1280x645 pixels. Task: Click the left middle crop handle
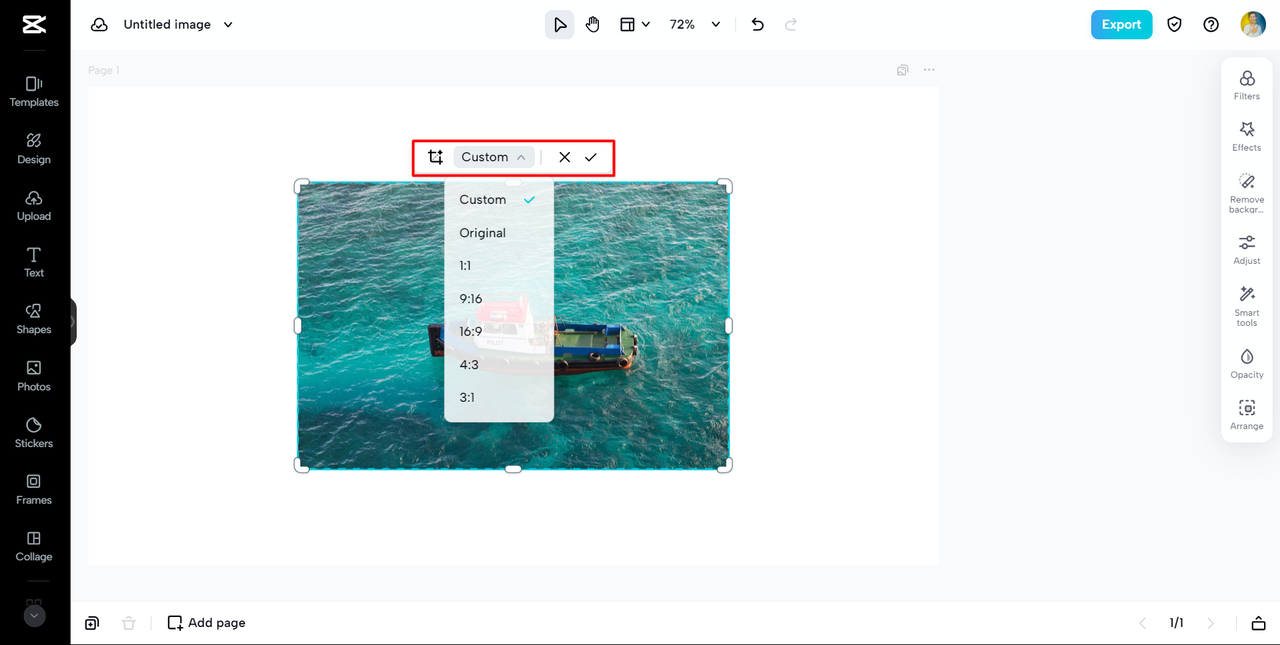tap(297, 326)
